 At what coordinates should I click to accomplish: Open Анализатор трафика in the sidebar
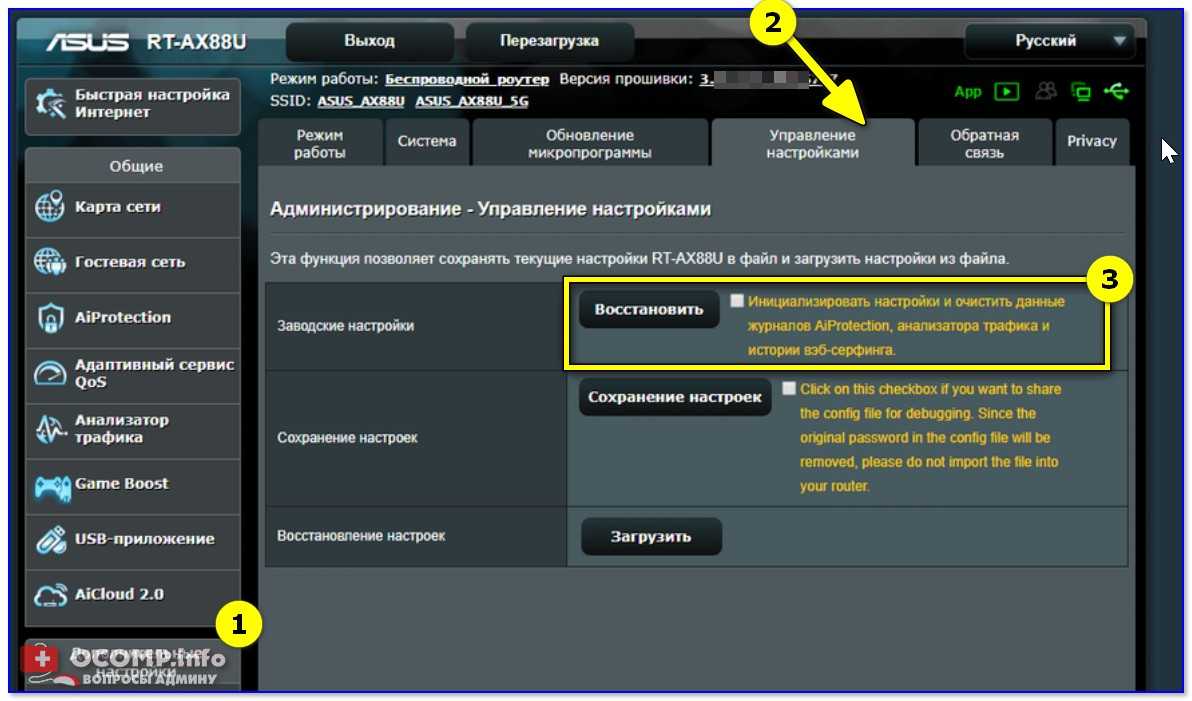[133, 429]
